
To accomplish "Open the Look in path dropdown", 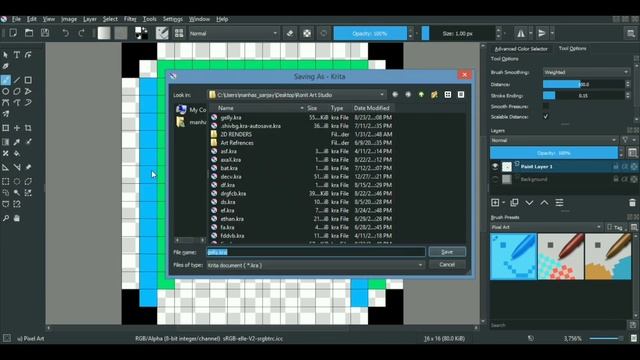I will click(296, 95).
